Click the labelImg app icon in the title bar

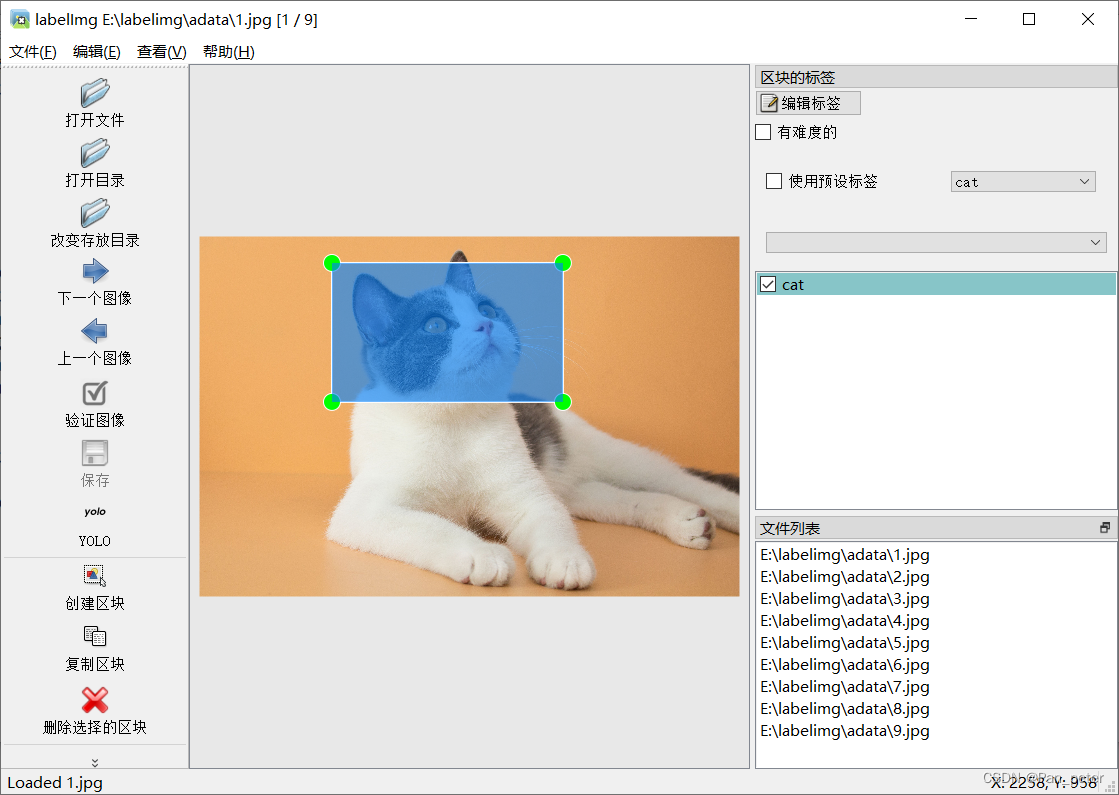(19, 19)
